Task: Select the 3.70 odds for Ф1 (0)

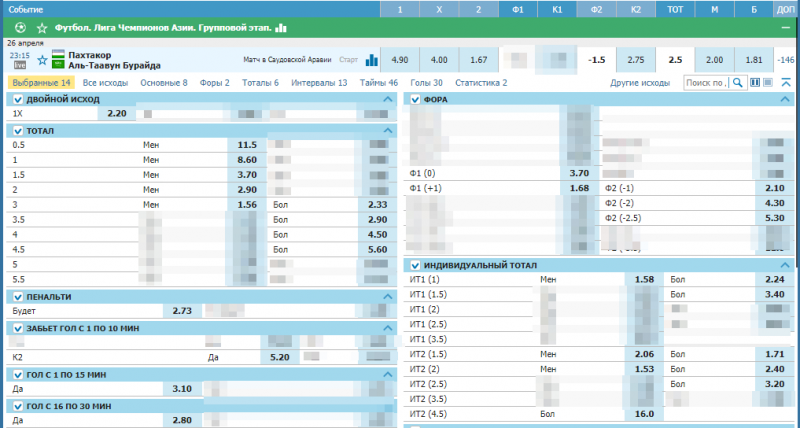Action: tap(579, 173)
